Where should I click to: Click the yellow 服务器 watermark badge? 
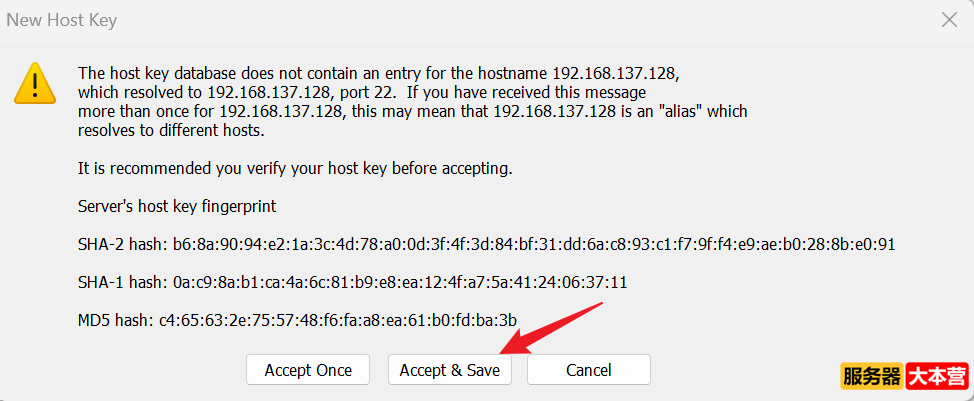(x=872, y=377)
